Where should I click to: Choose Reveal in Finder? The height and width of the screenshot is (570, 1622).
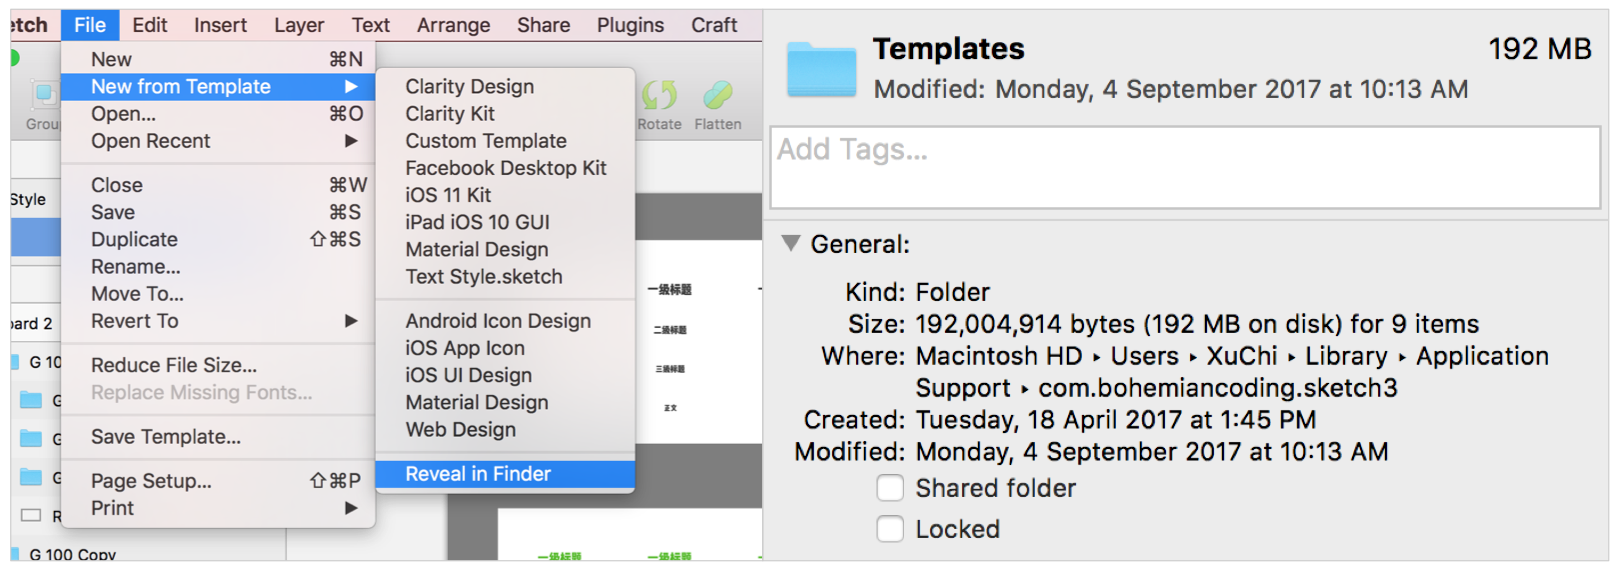(478, 474)
